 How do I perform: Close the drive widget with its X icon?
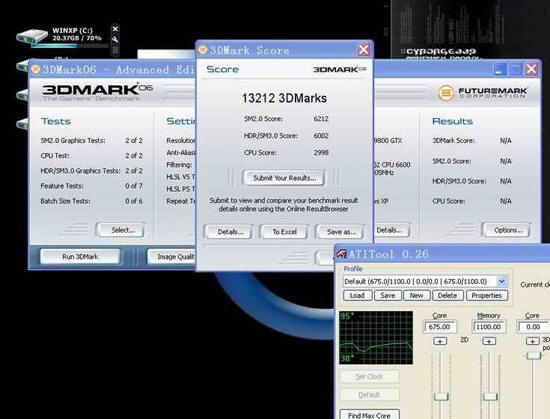coord(115,29)
